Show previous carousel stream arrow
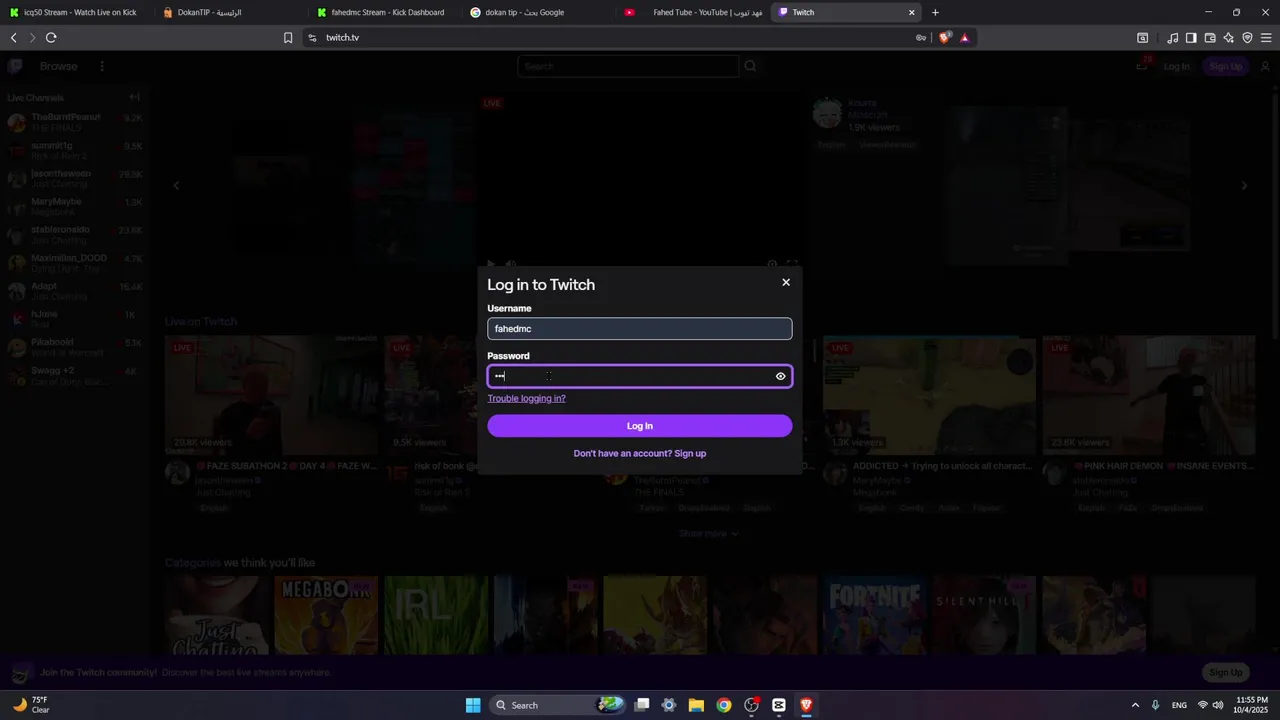The image size is (1280, 720). [x=177, y=185]
